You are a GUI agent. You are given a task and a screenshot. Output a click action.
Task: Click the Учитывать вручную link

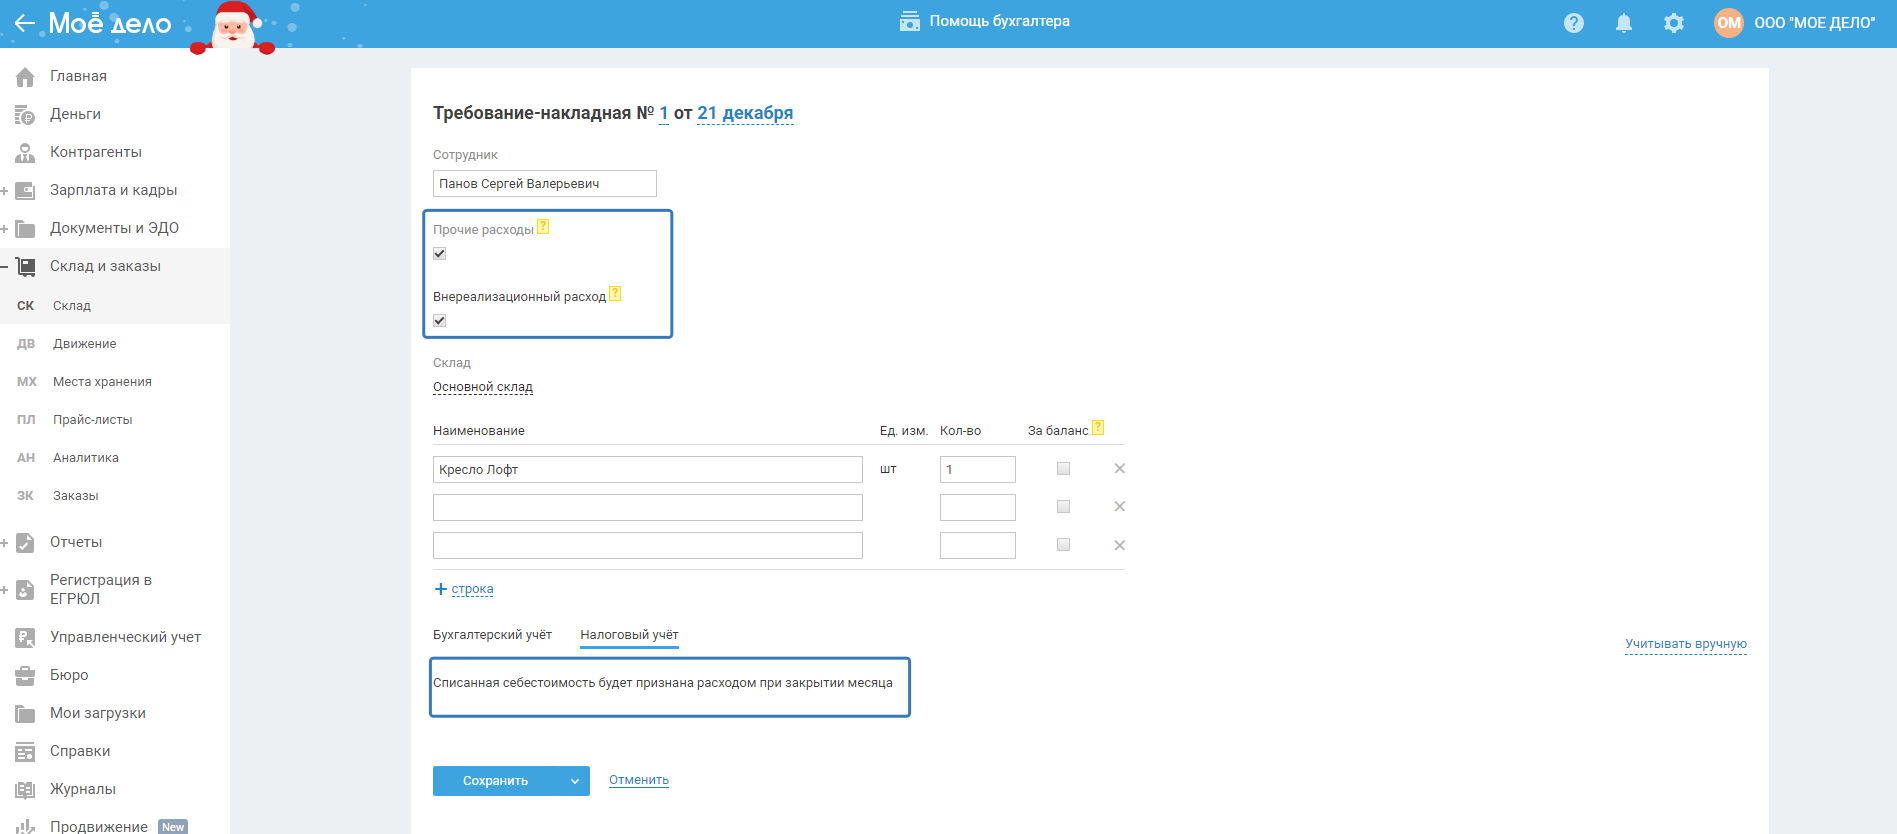pyautogui.click(x=1685, y=644)
